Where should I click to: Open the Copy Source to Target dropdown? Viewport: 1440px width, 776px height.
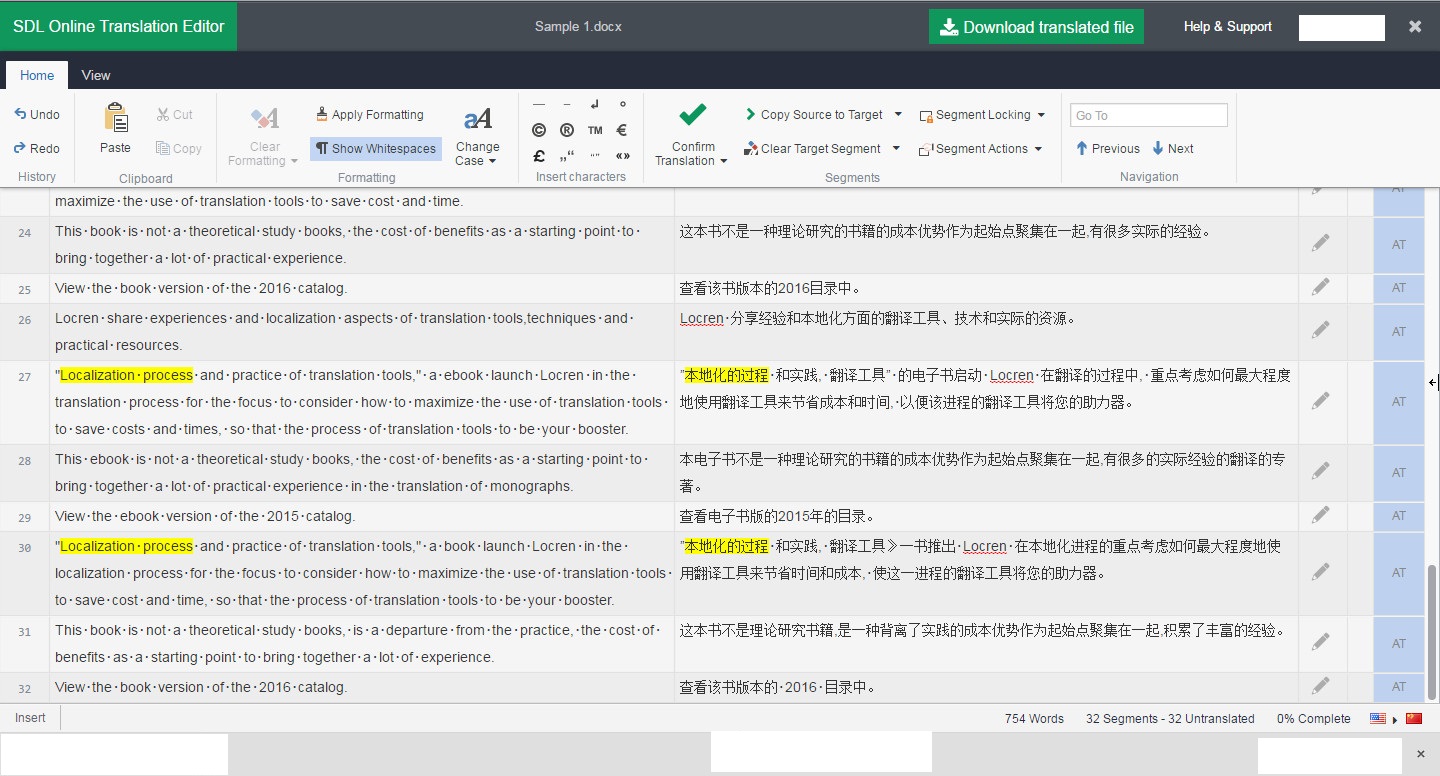[x=898, y=114]
